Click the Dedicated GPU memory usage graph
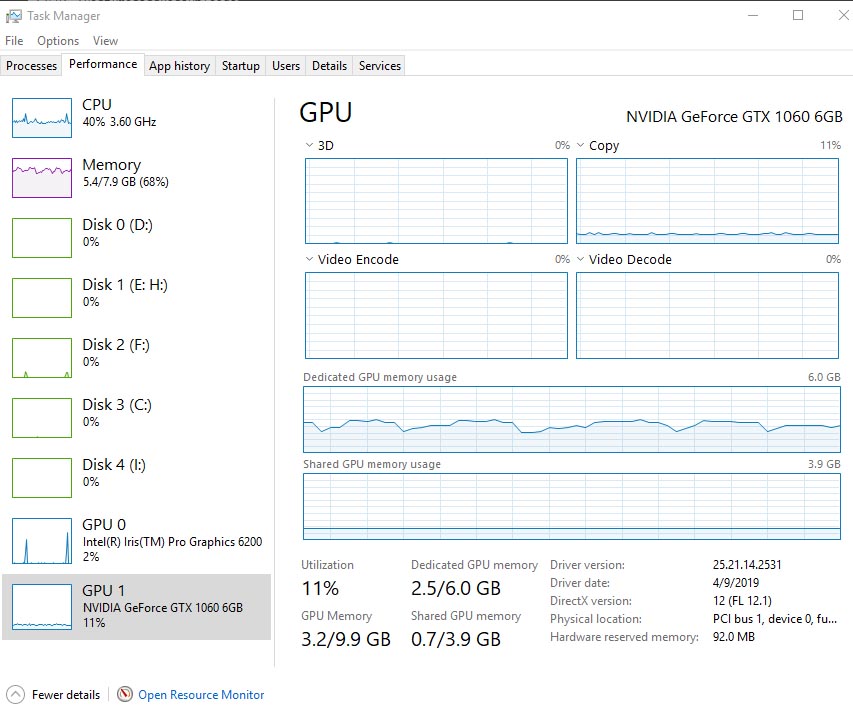Image resolution: width=853 pixels, height=711 pixels. pyautogui.click(x=572, y=419)
